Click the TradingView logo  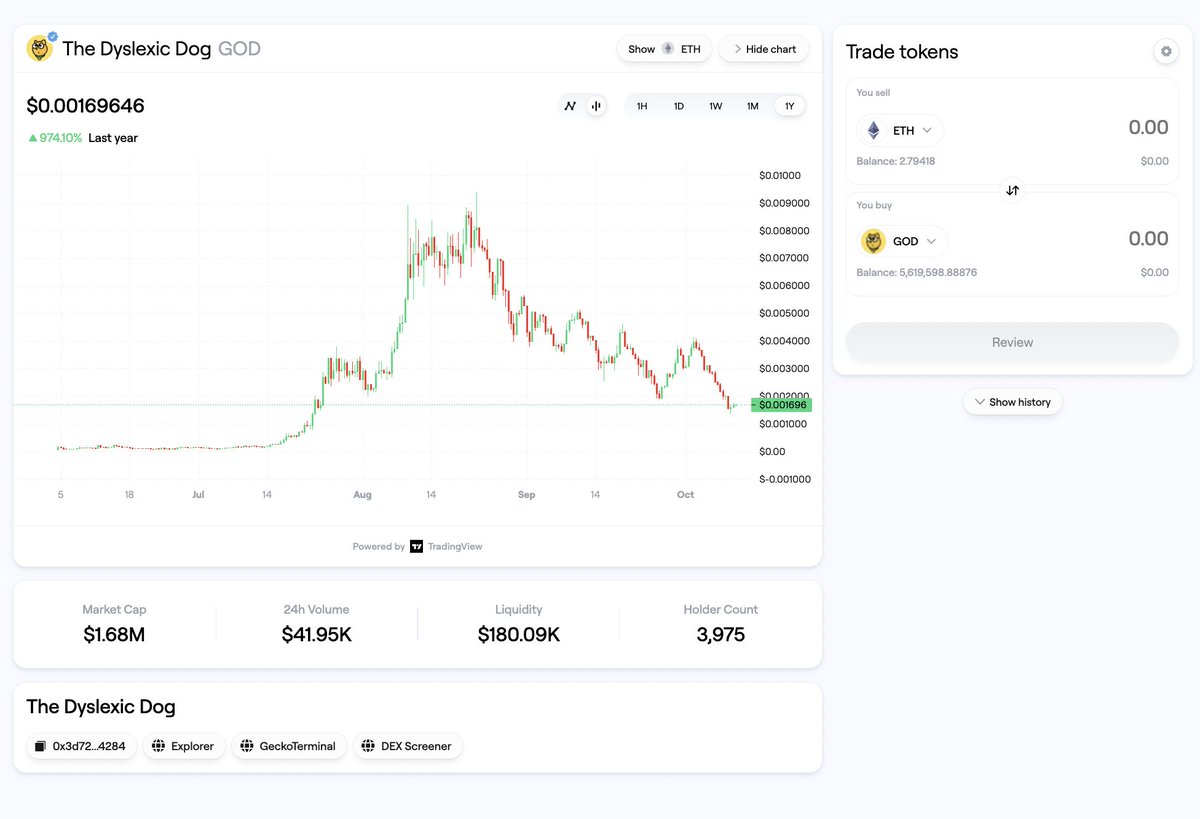tap(416, 546)
